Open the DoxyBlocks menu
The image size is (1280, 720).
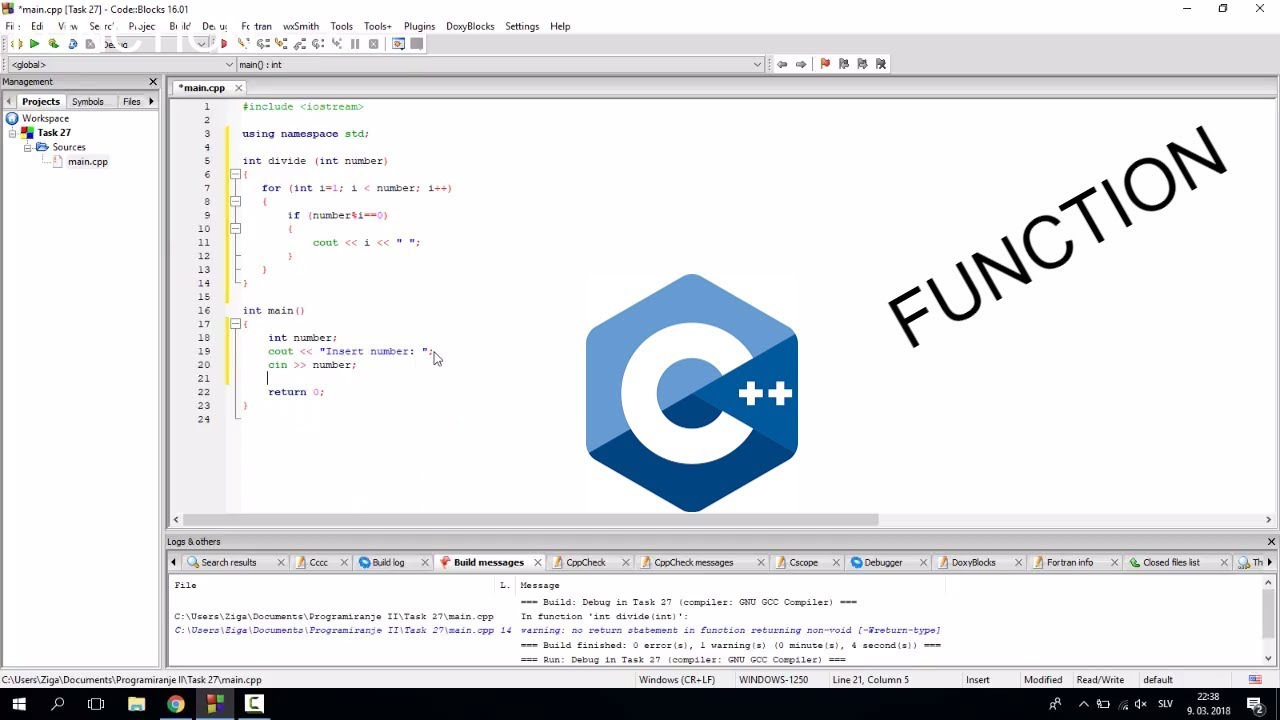pyautogui.click(x=470, y=26)
